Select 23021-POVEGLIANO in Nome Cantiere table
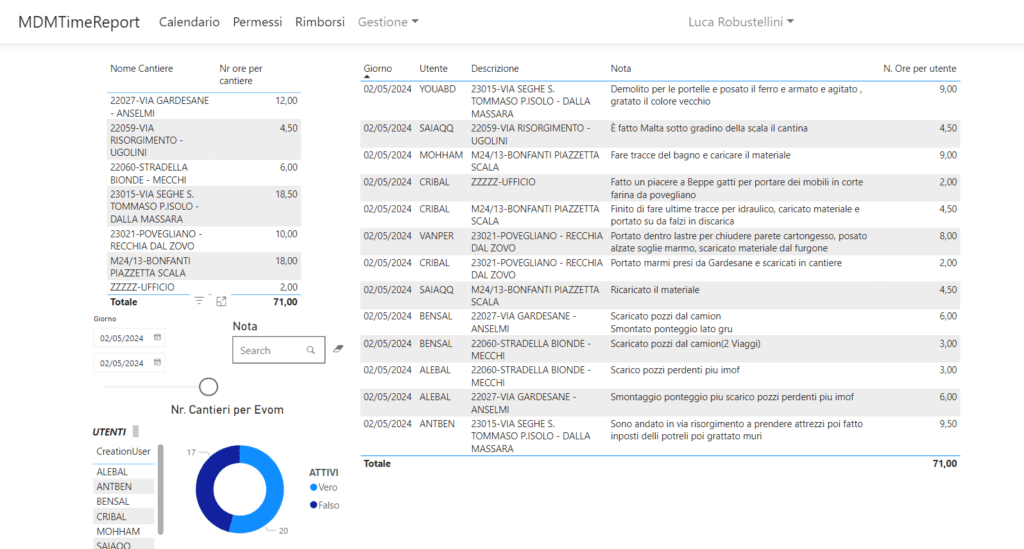This screenshot has width=1024, height=549. click(156, 240)
